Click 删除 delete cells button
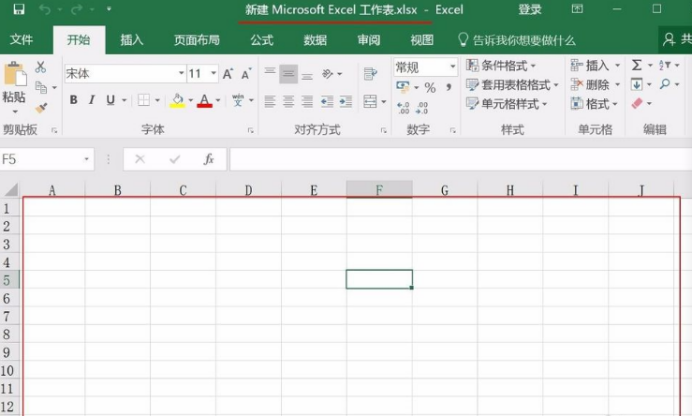Viewport: 692px width, 416px height. [x=590, y=84]
